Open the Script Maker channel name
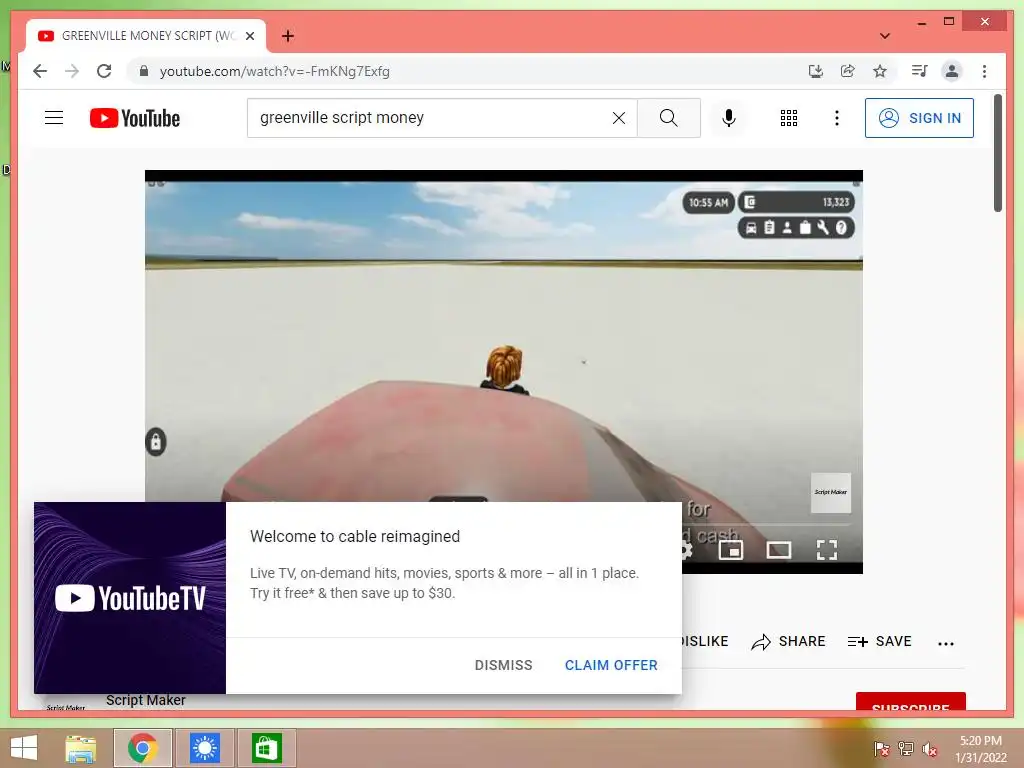 [146, 700]
